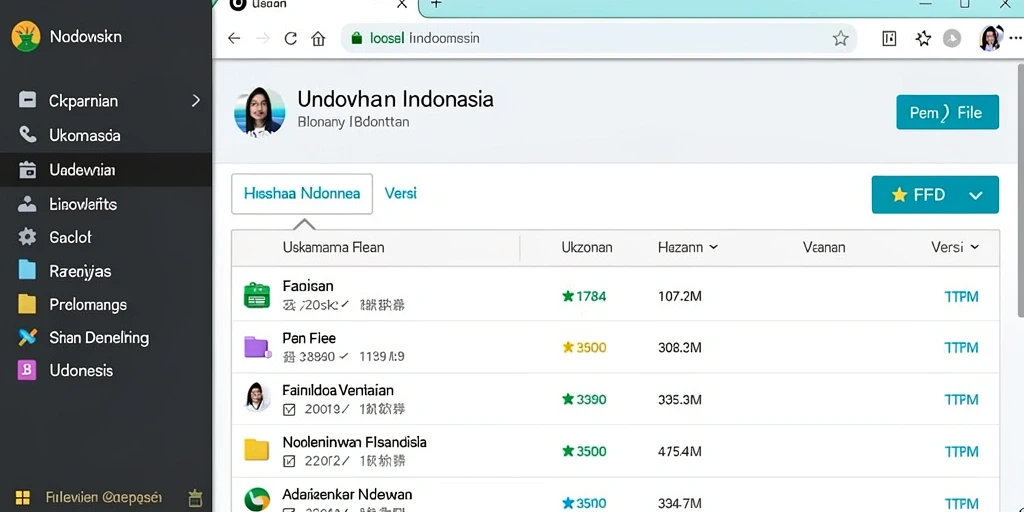Open Ukomasda phone icon
The height and width of the screenshot is (512, 1024).
coord(27,135)
